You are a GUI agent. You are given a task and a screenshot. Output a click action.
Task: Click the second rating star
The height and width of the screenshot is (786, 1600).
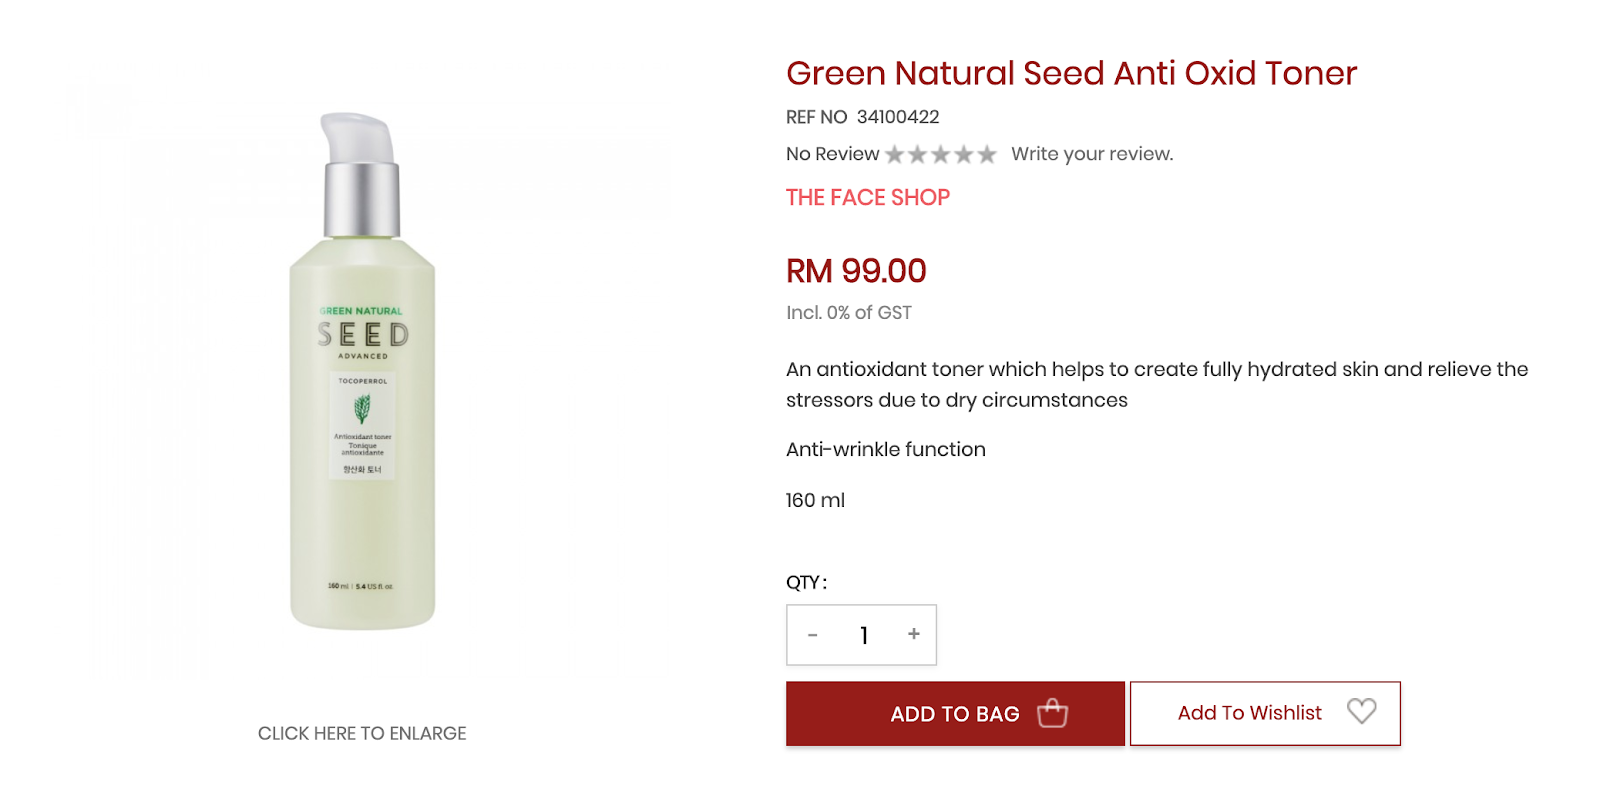point(918,154)
